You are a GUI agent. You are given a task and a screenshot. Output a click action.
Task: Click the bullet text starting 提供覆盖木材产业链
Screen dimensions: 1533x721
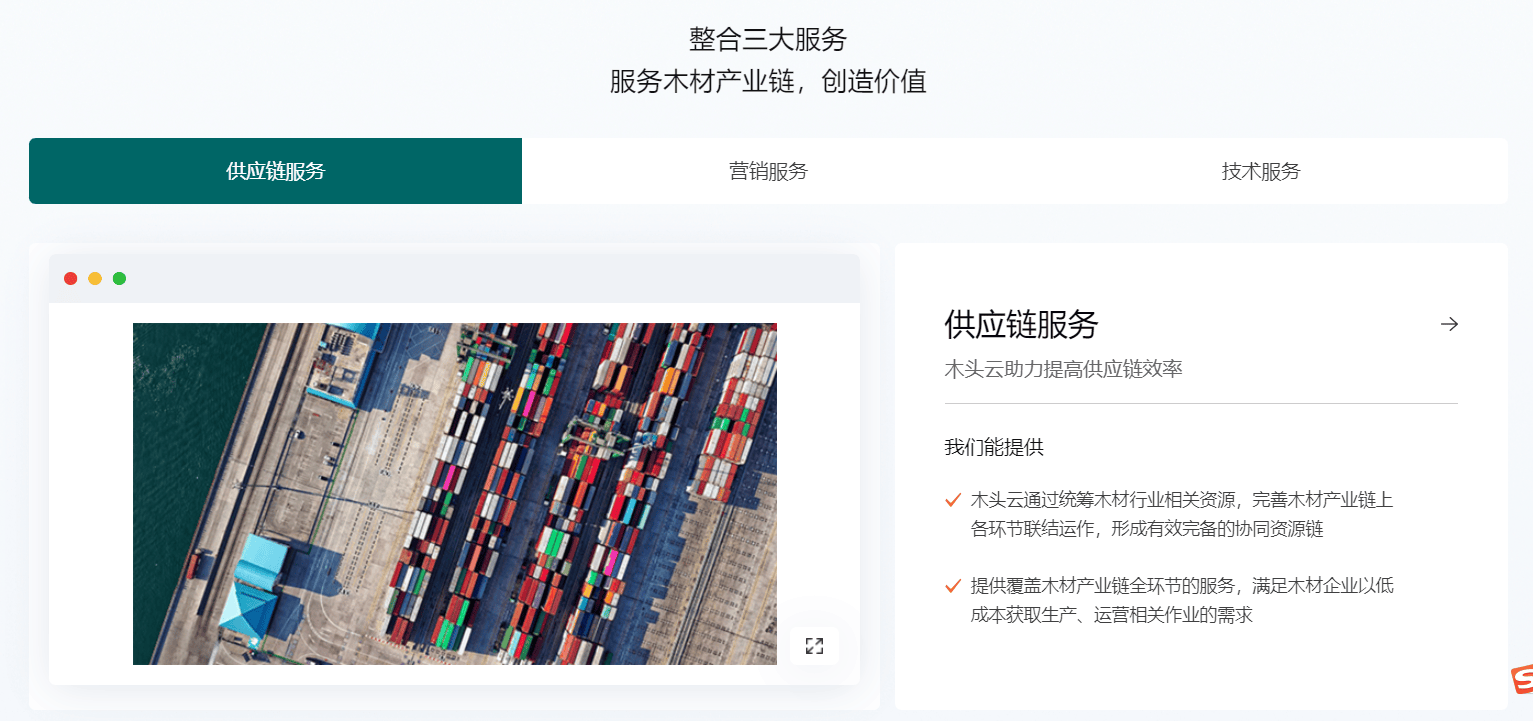coord(1182,600)
